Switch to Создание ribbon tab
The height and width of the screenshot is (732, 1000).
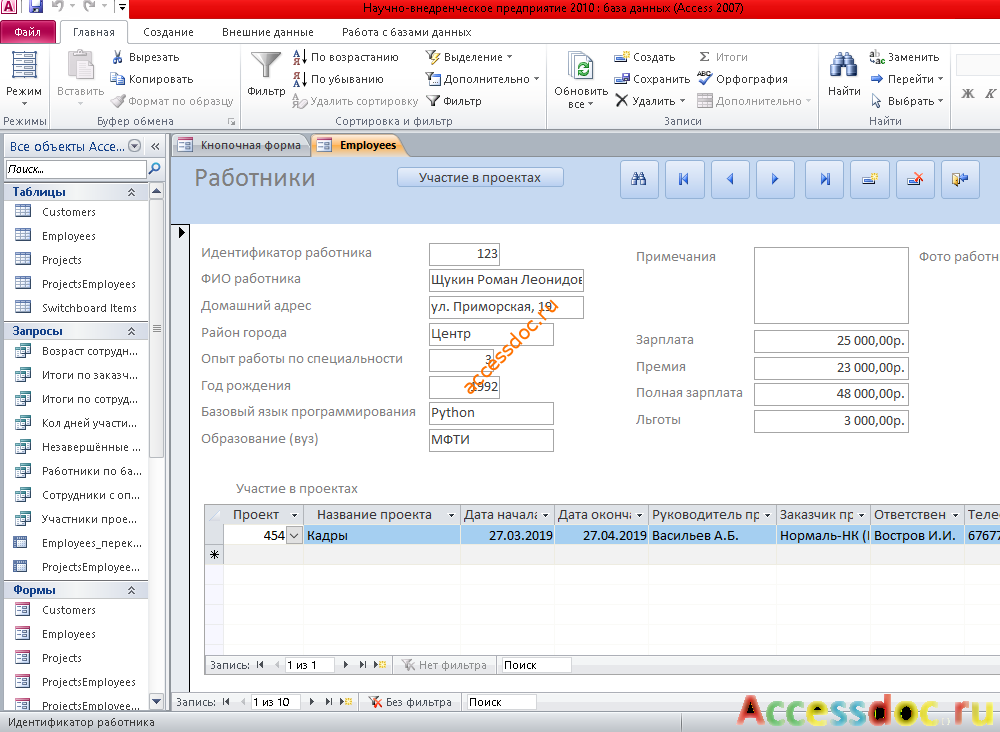click(168, 32)
